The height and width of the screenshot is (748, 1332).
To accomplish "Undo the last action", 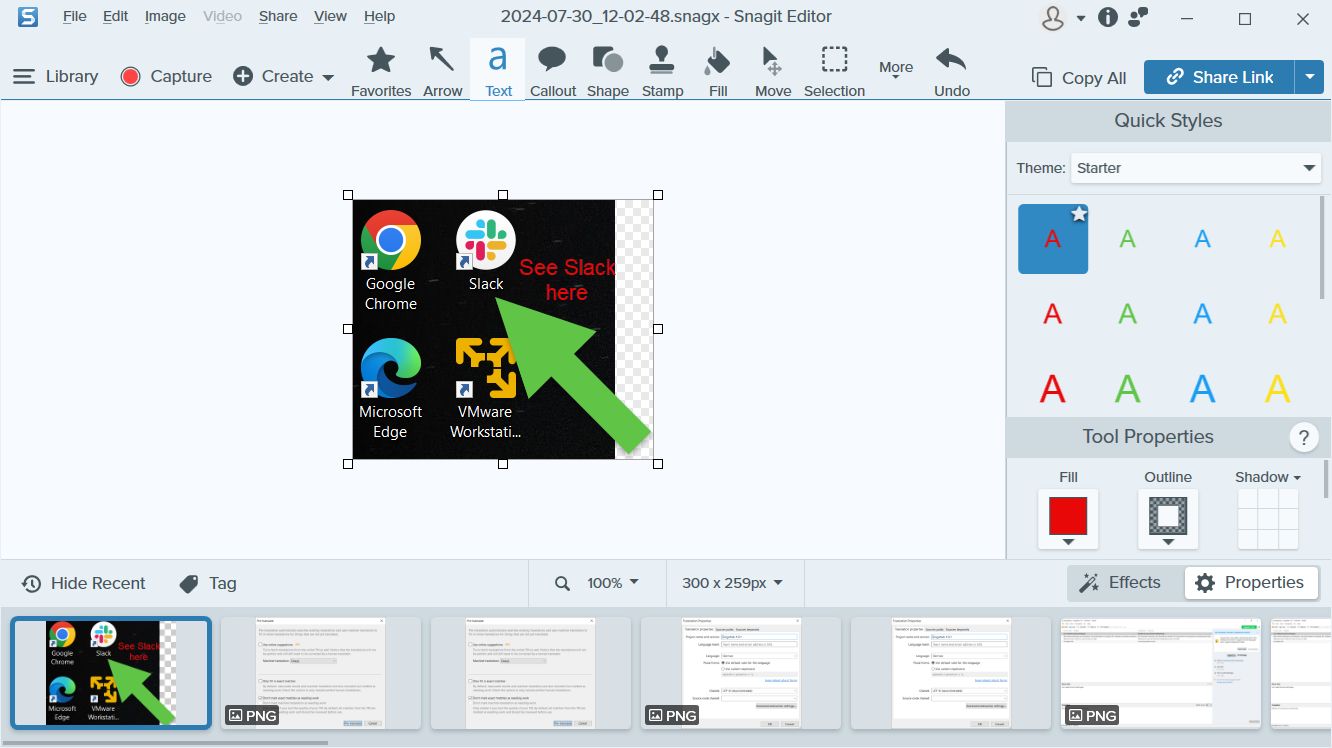I will [x=952, y=71].
